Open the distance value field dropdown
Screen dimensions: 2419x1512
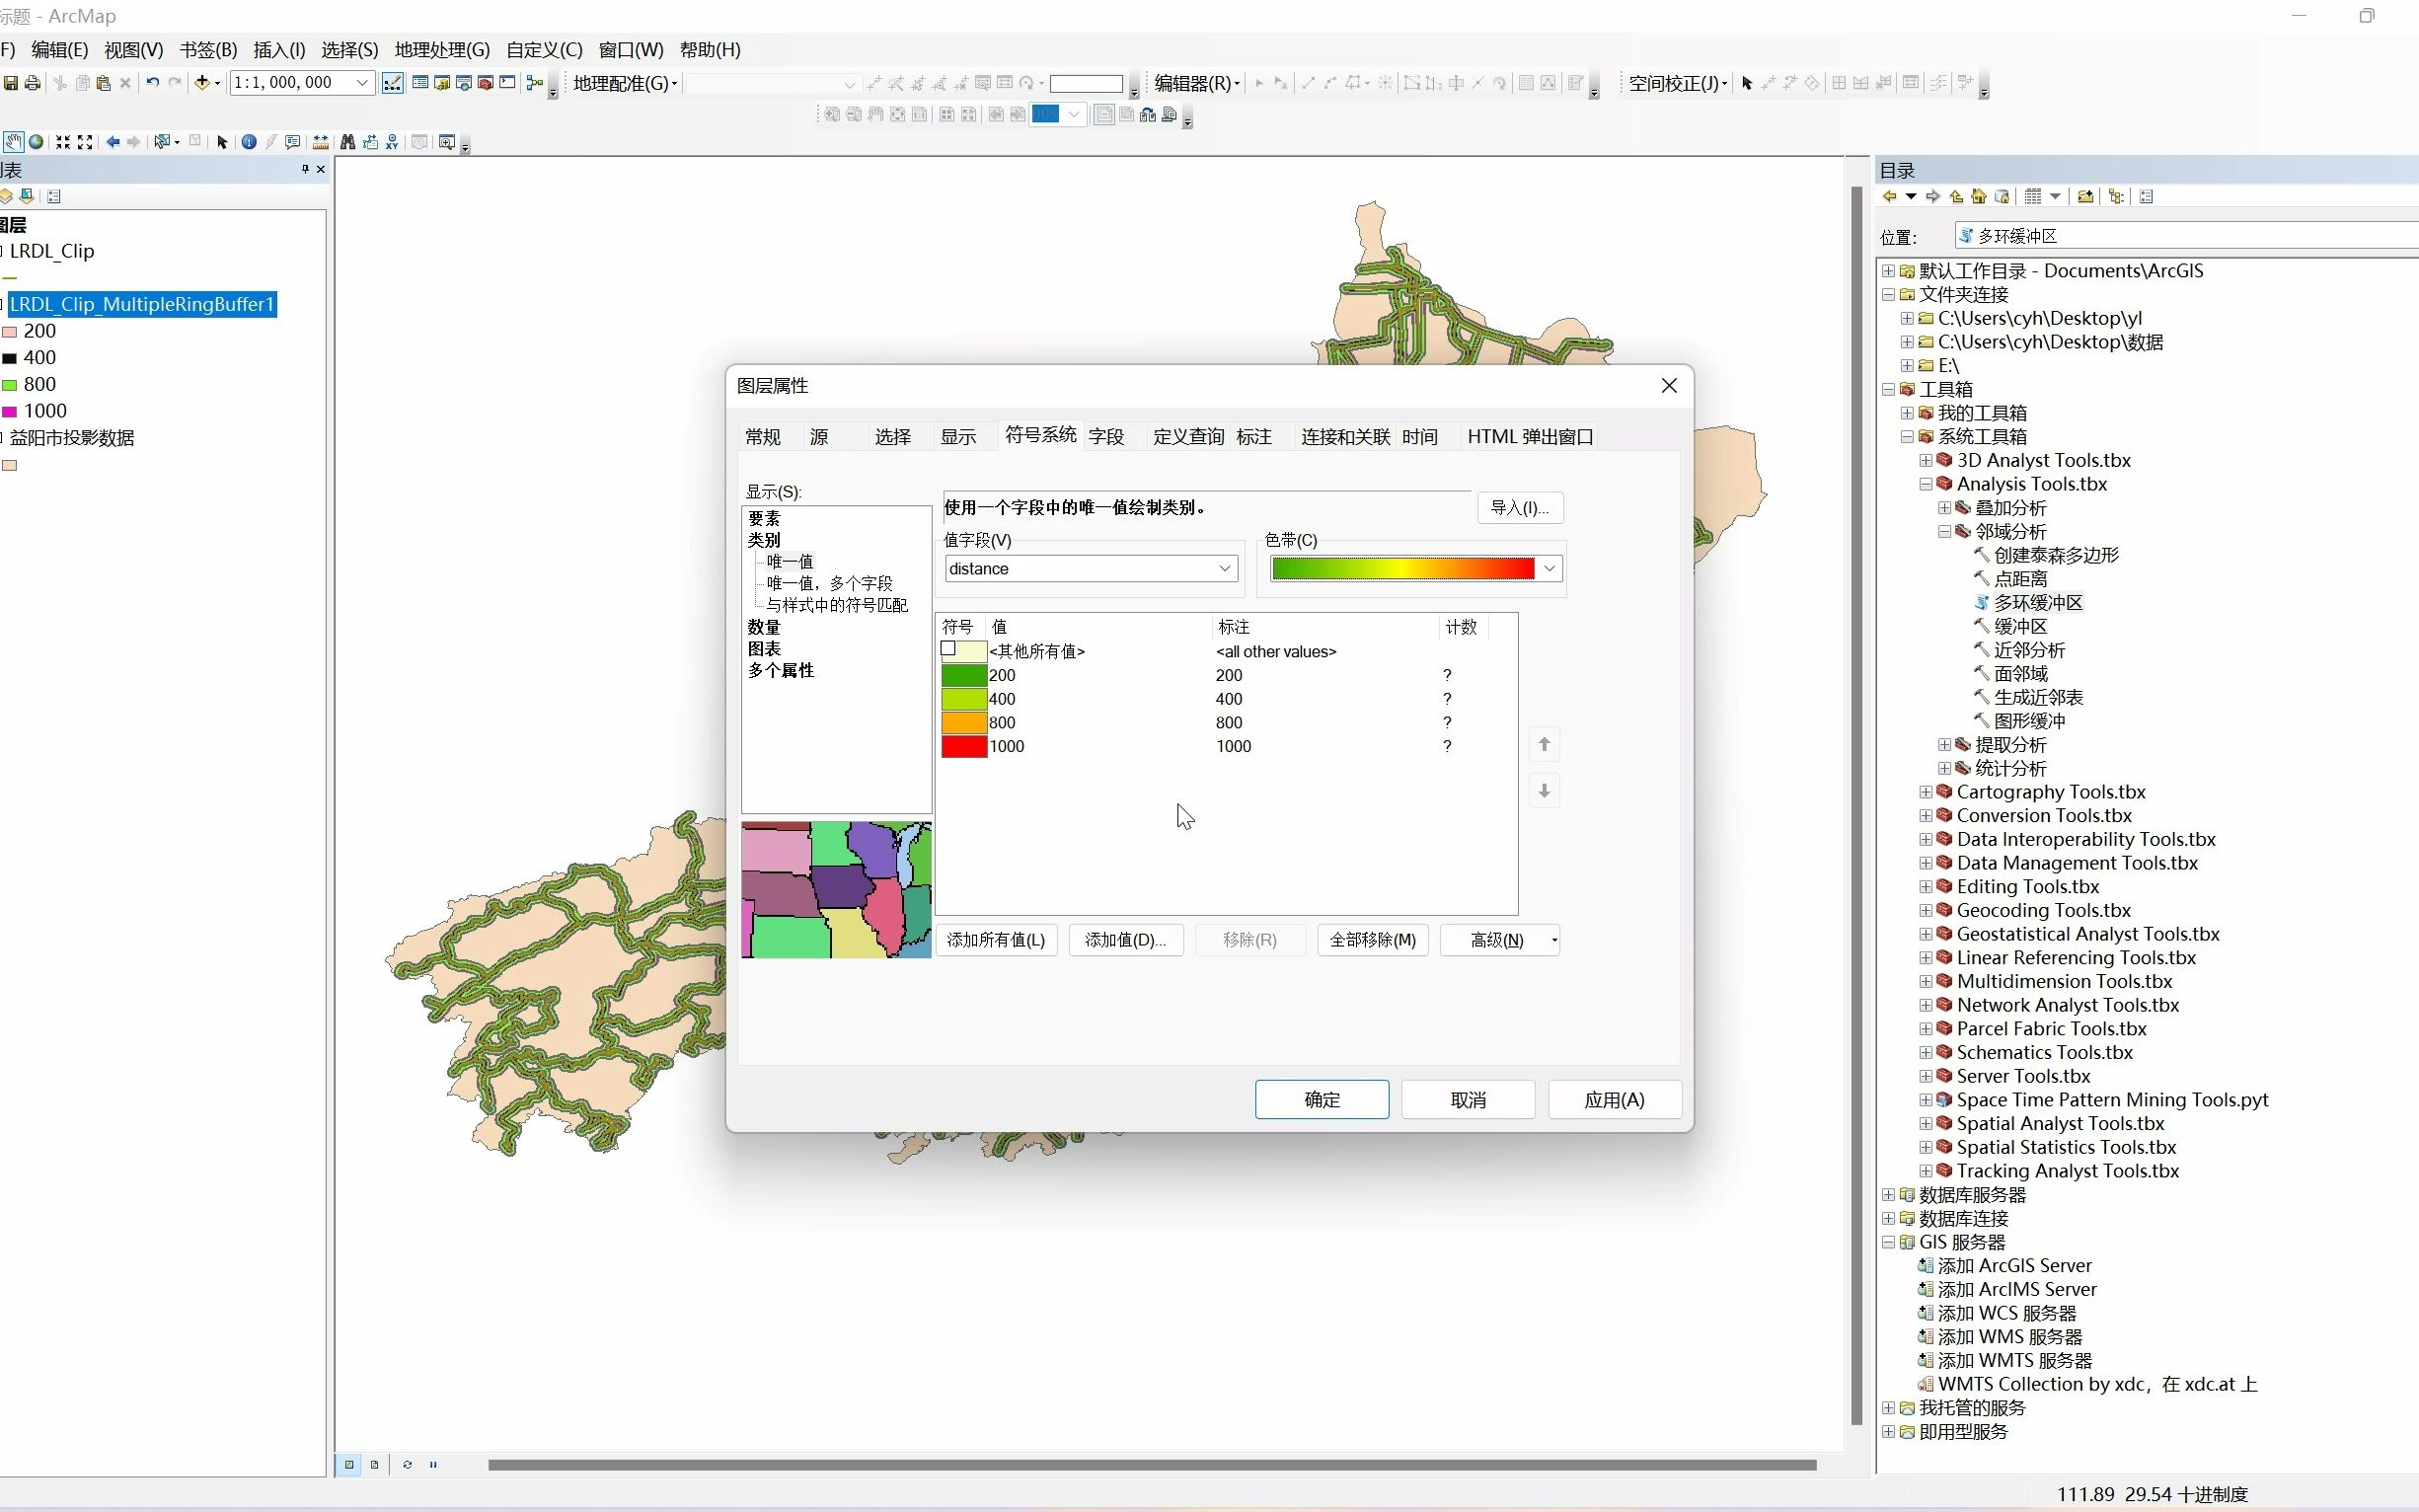click(x=1224, y=569)
